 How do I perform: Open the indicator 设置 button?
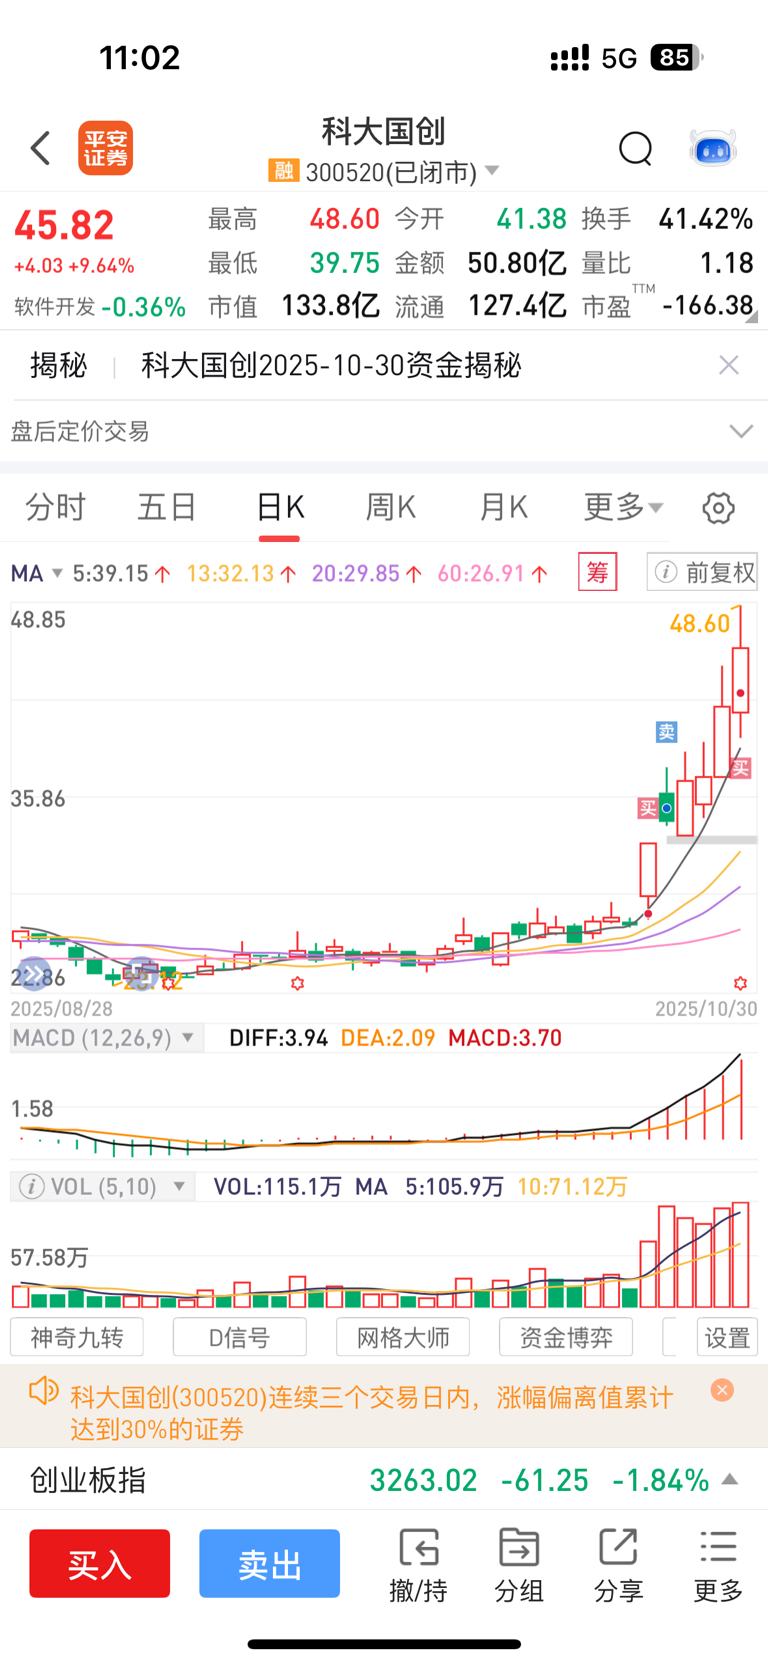click(x=727, y=1337)
